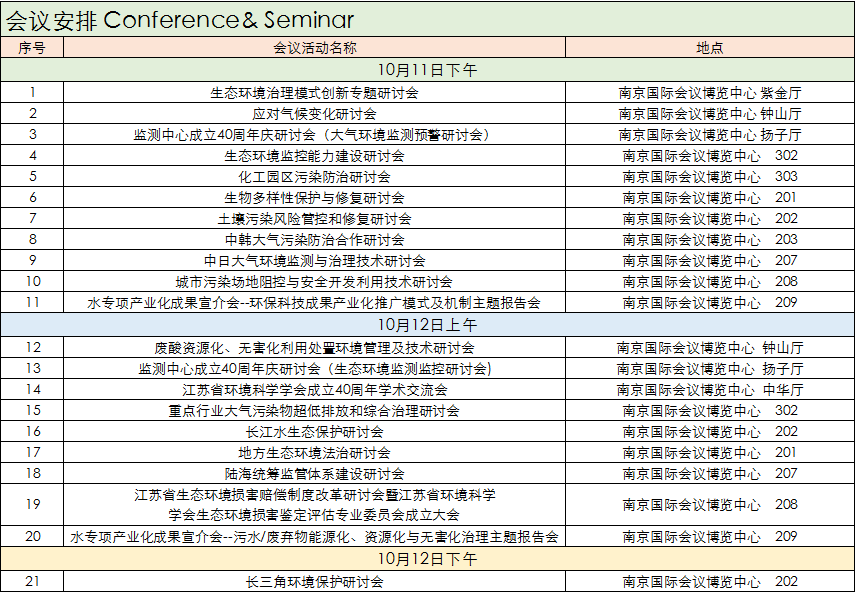The height and width of the screenshot is (592, 856).
Task: Click the 生物多样性保护与修复研讨会 entry
Action: (314, 198)
